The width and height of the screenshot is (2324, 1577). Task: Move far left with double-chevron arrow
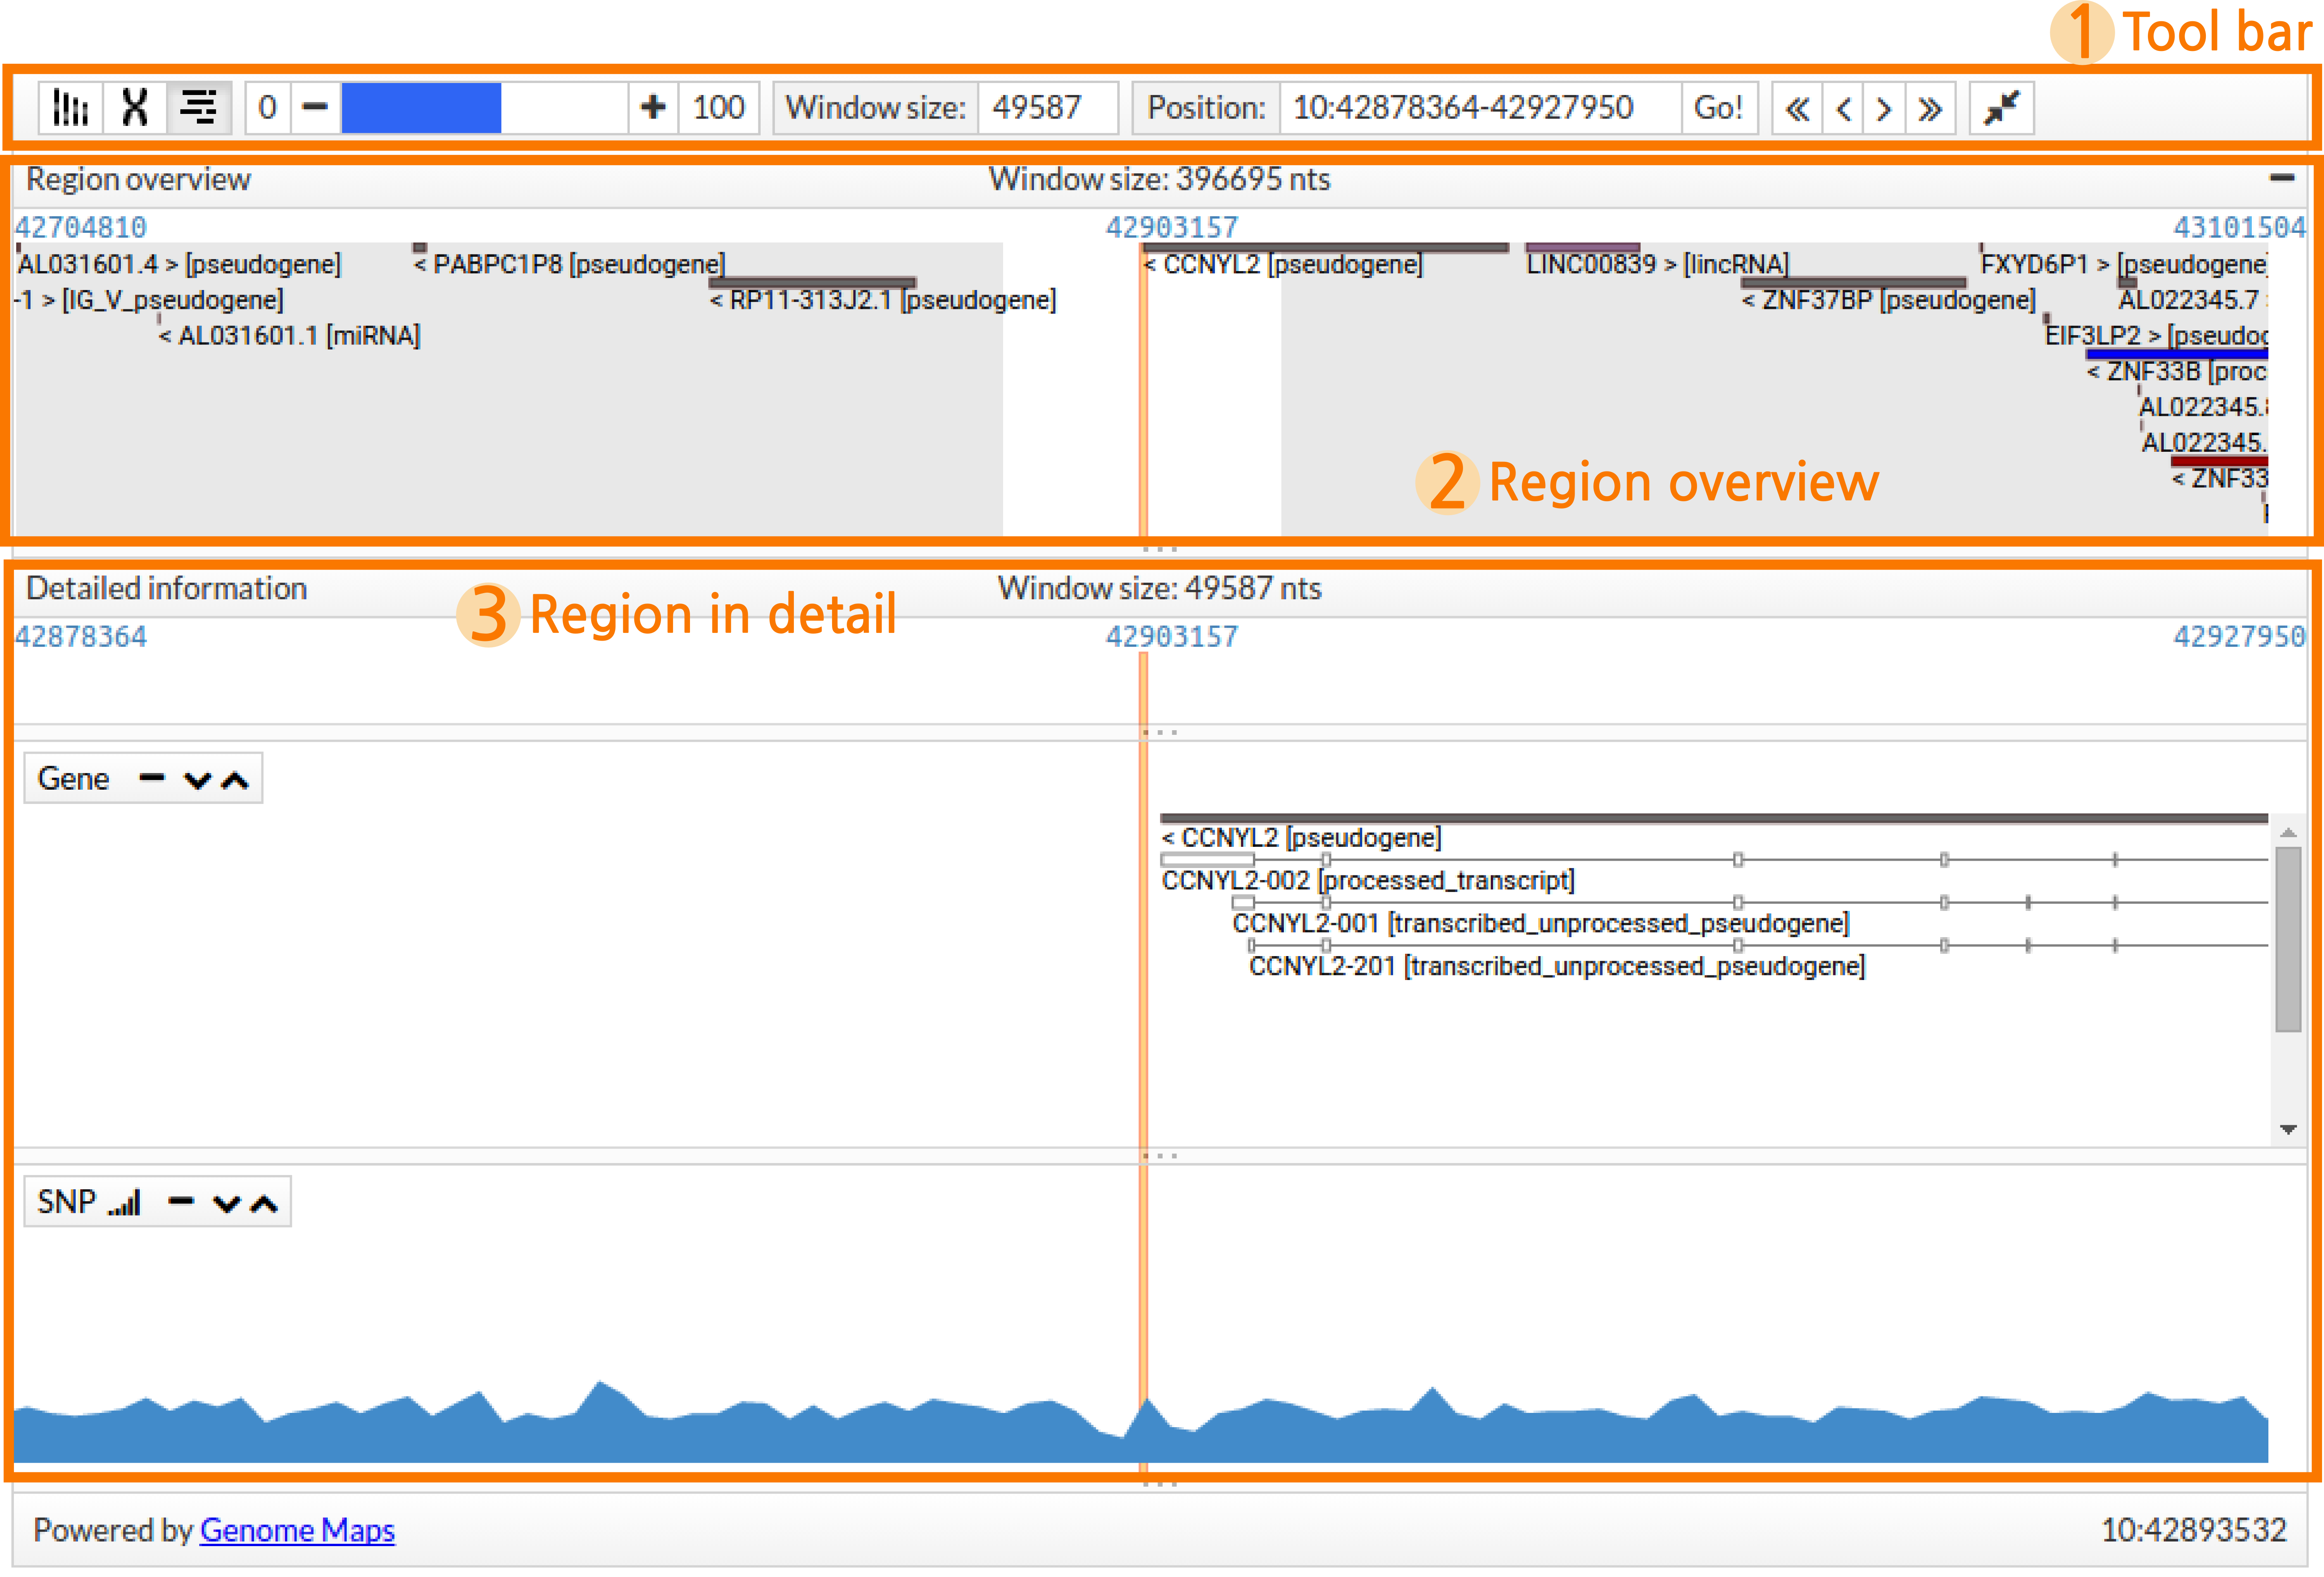[x=1797, y=108]
